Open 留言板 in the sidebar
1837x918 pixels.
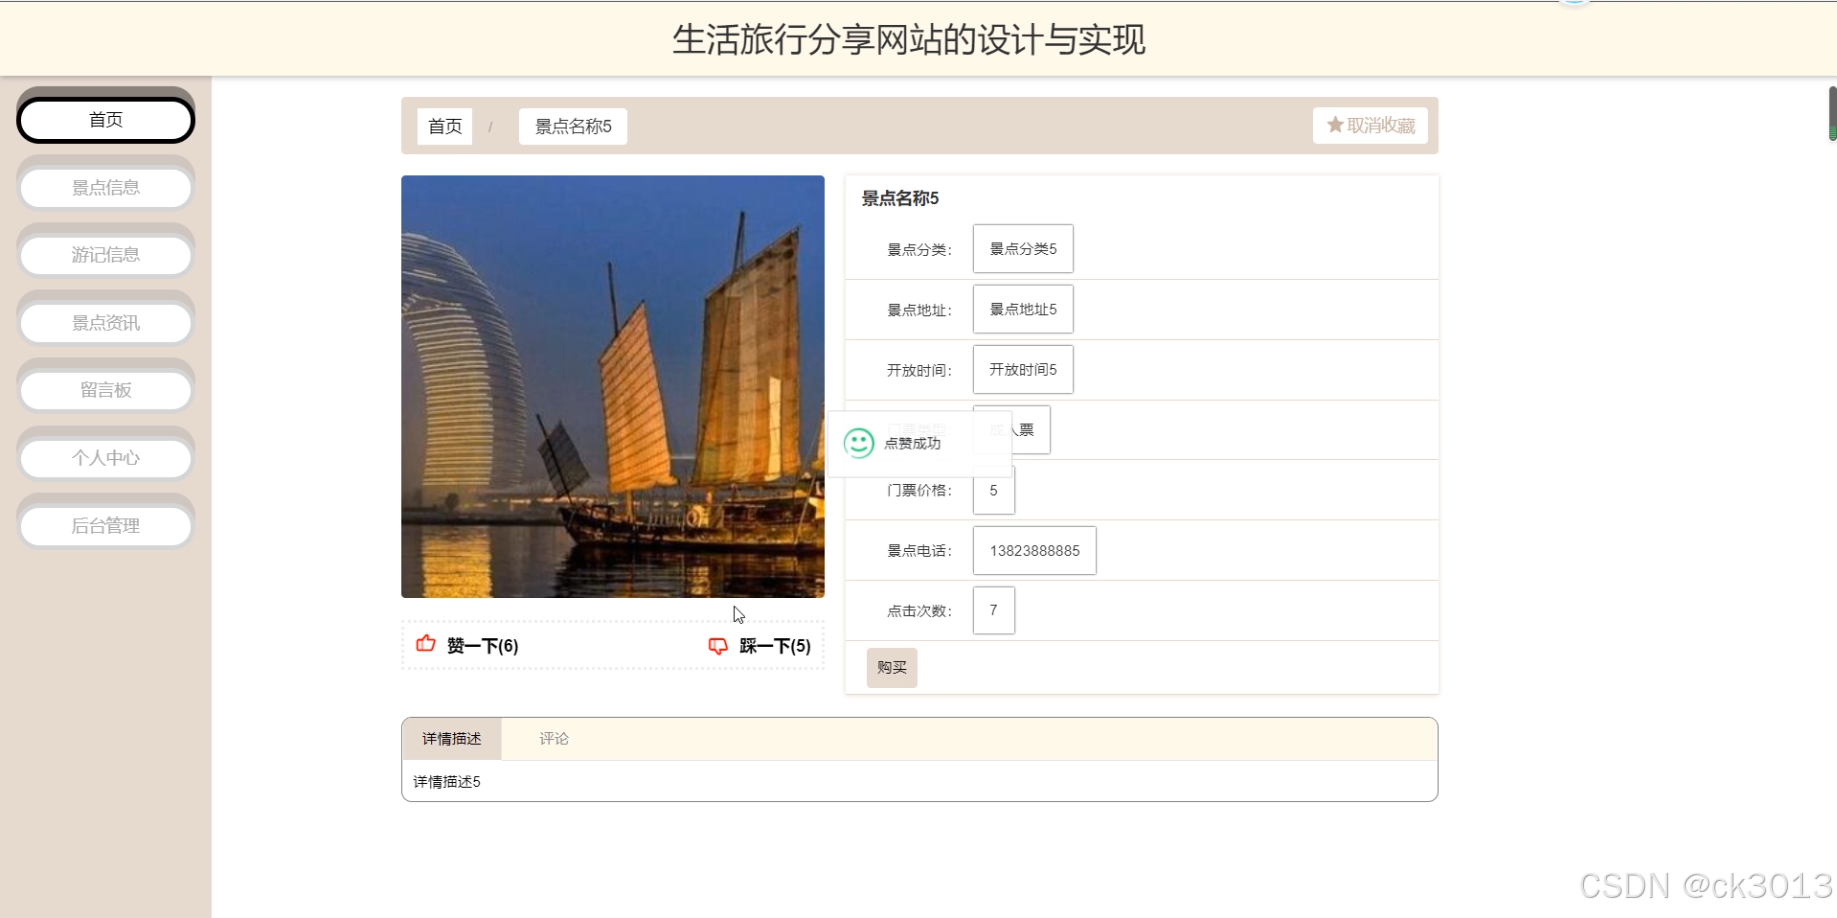tap(106, 390)
